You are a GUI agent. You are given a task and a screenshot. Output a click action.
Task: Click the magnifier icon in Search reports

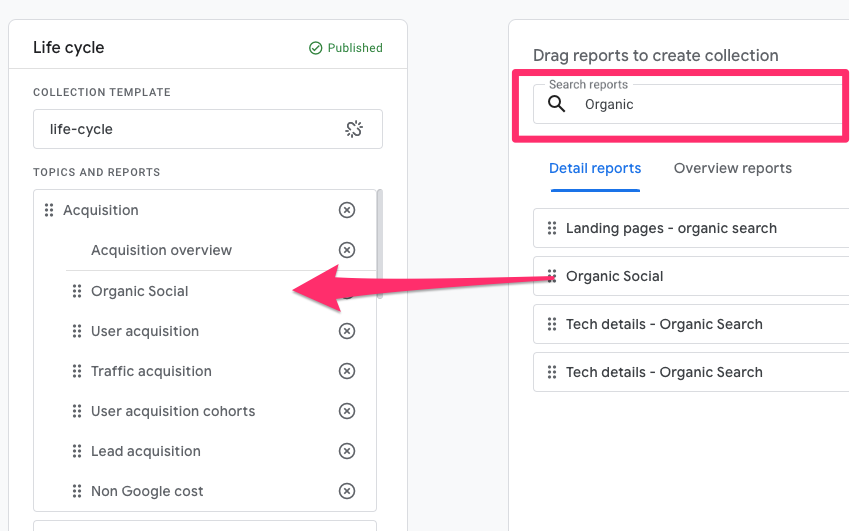(557, 104)
